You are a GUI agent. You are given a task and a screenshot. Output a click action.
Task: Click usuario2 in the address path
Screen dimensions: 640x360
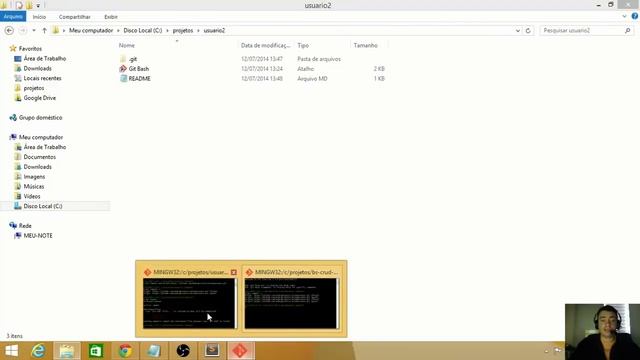click(214, 31)
